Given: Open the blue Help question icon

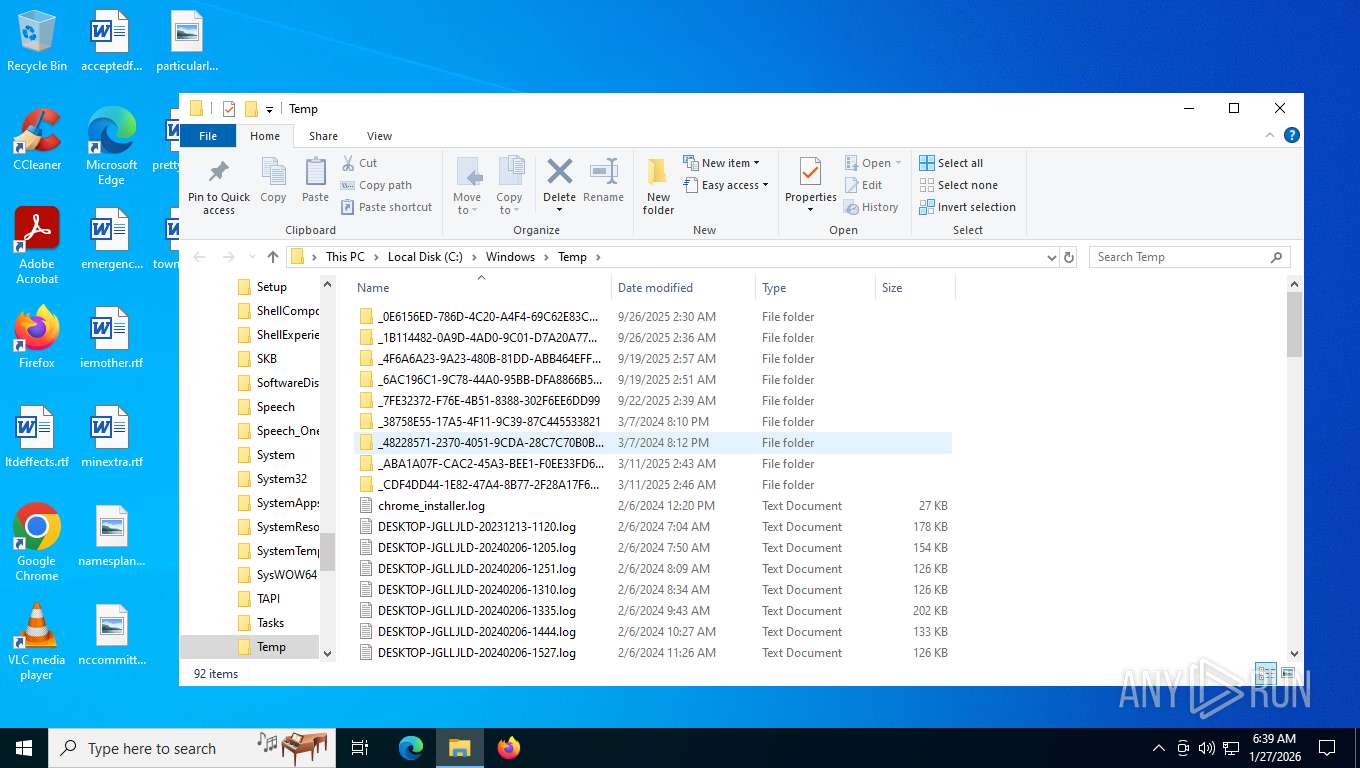Looking at the screenshot, I should coord(1292,135).
